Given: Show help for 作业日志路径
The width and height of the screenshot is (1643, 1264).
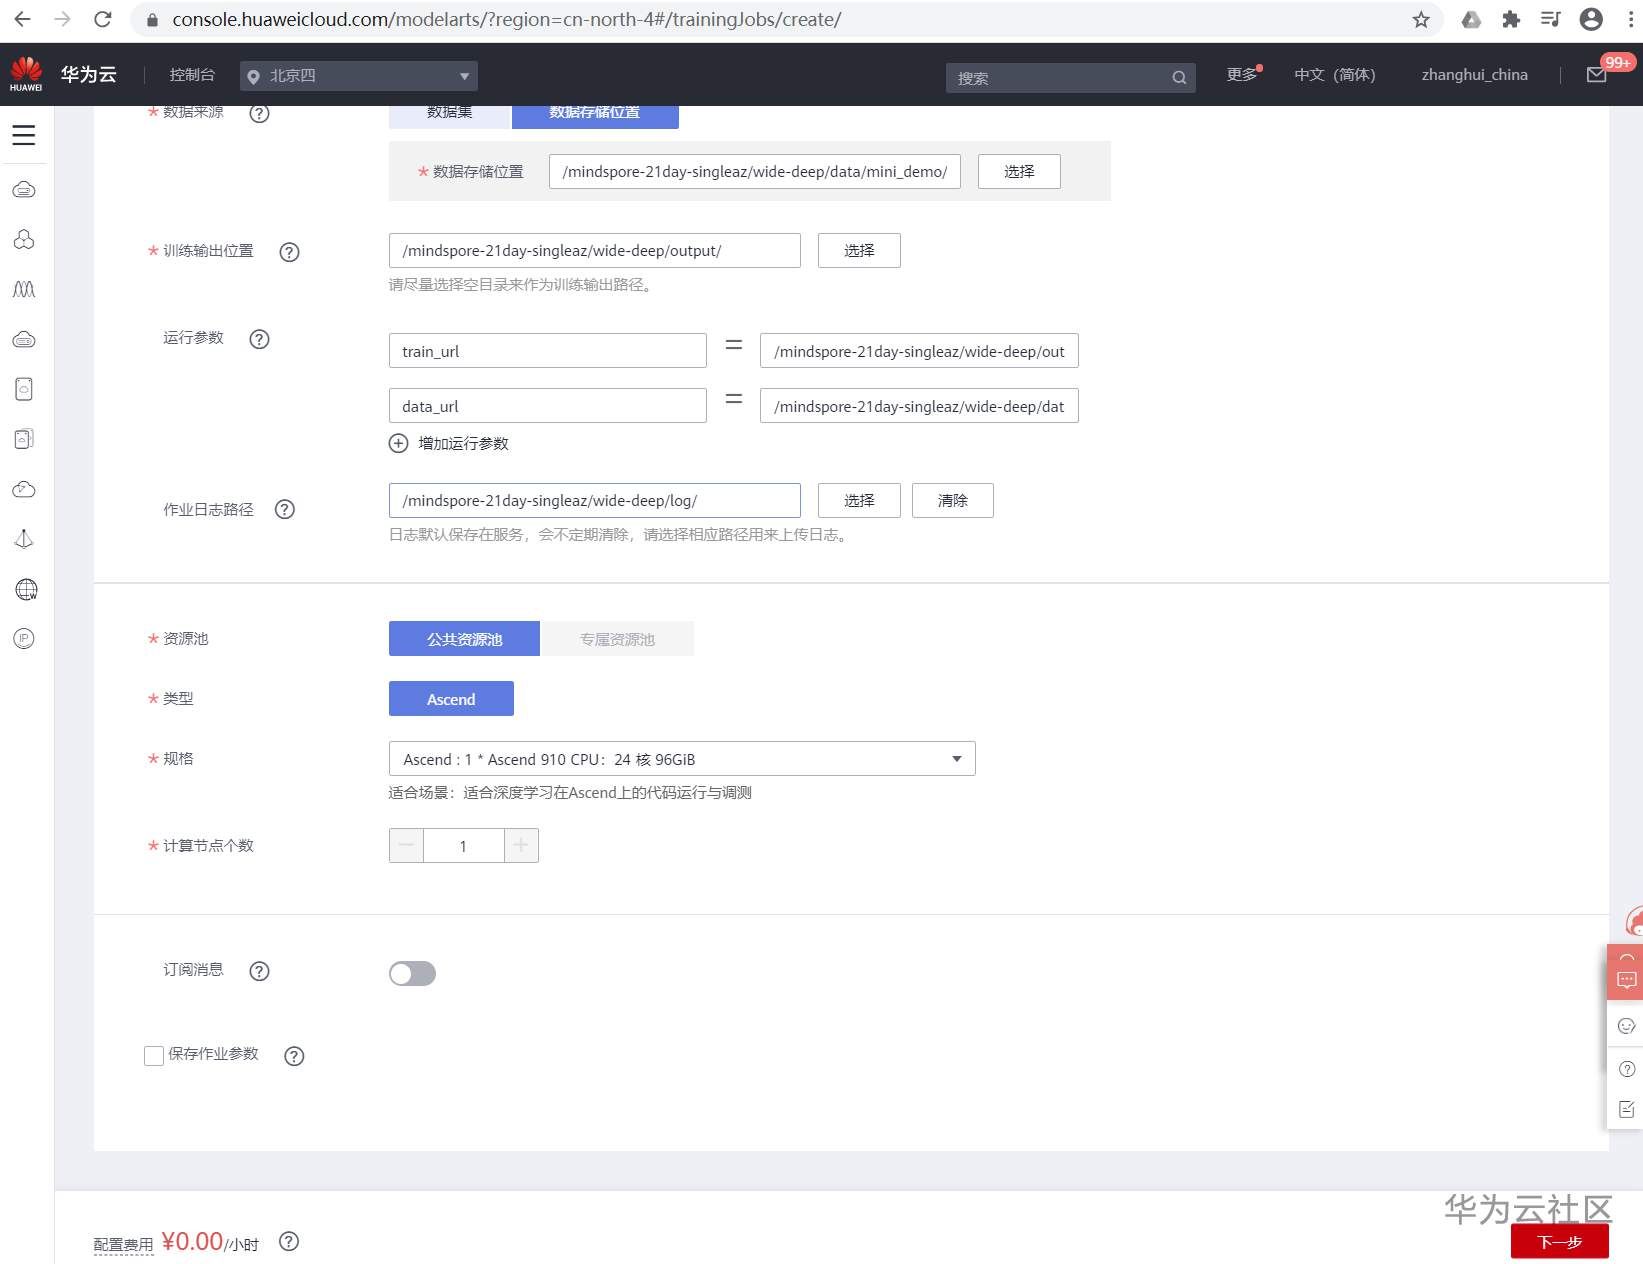Looking at the screenshot, I should pos(285,510).
